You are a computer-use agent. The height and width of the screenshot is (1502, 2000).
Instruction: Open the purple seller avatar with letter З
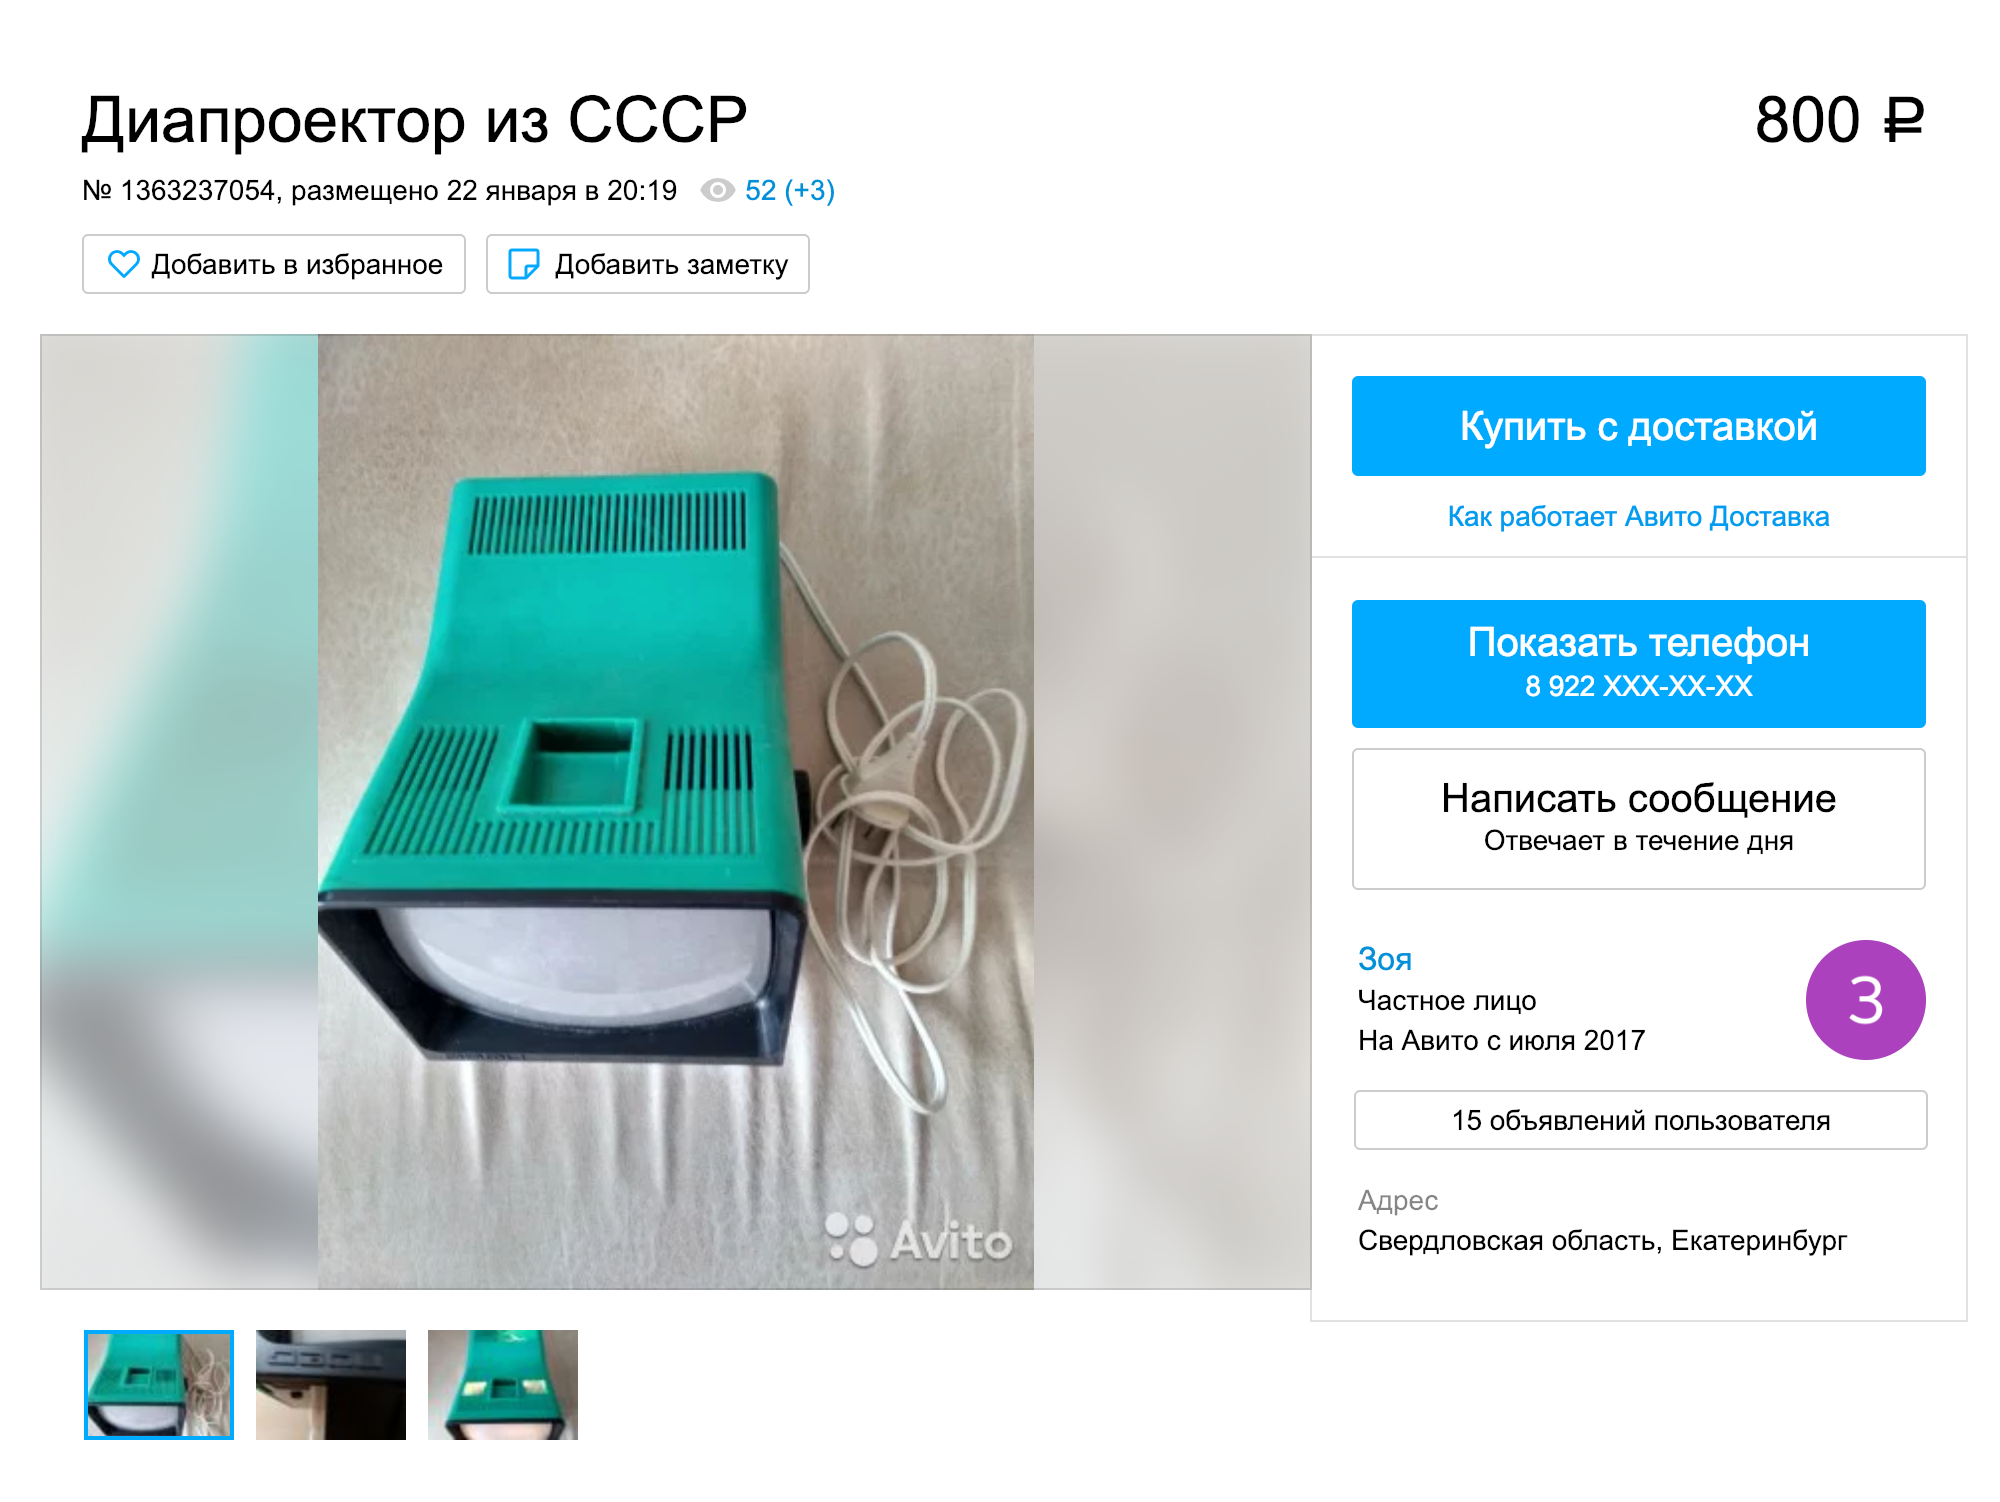[1865, 1000]
